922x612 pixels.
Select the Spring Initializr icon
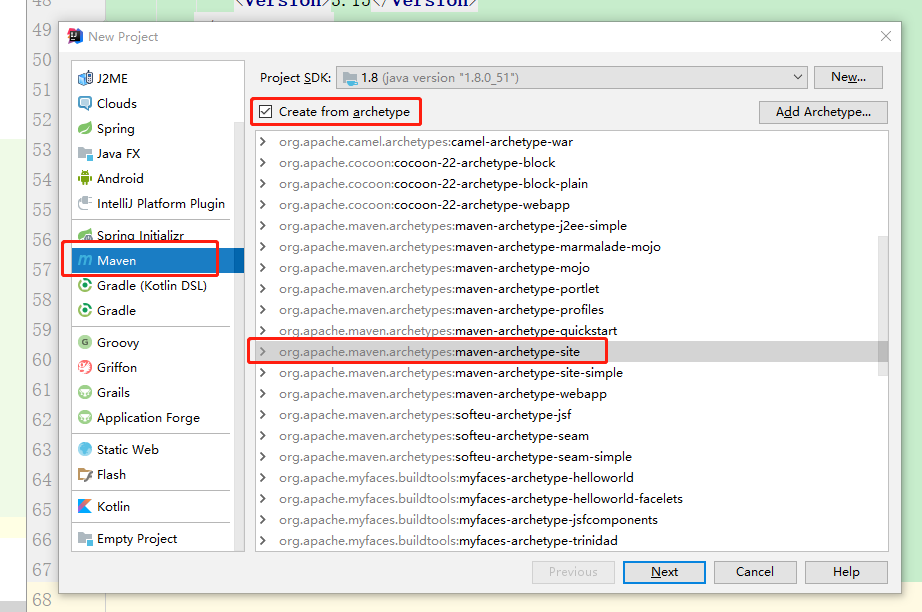(85, 235)
